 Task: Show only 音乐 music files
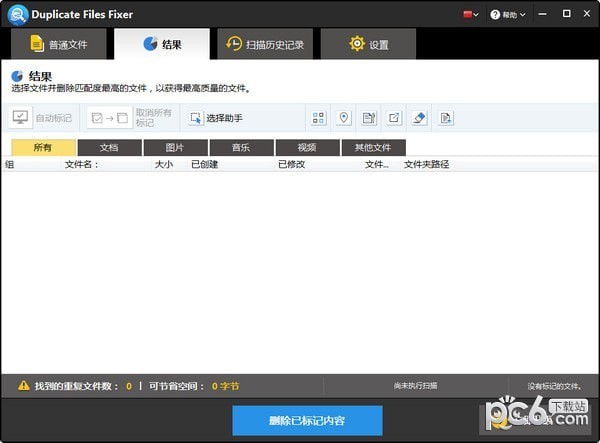(241, 148)
